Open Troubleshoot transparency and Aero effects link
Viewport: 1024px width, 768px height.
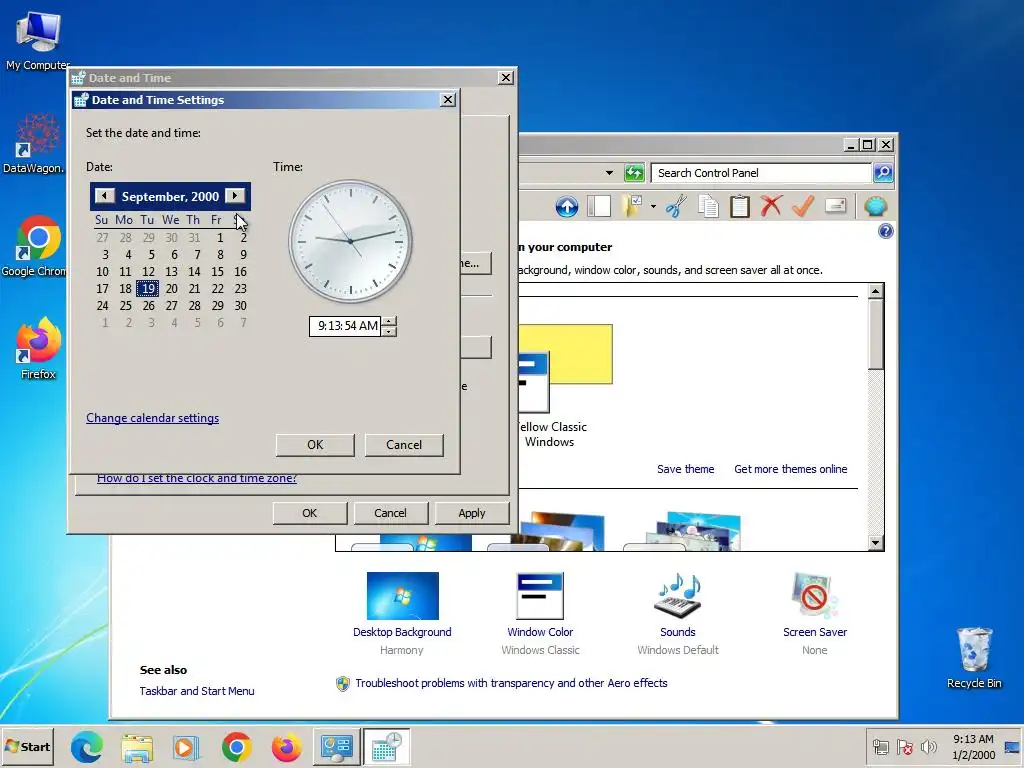(x=511, y=683)
